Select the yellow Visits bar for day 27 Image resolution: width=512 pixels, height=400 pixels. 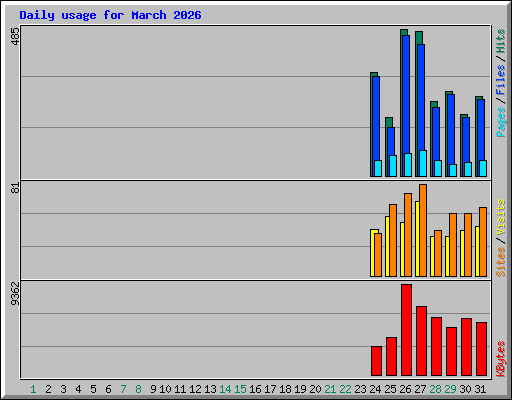click(417, 239)
